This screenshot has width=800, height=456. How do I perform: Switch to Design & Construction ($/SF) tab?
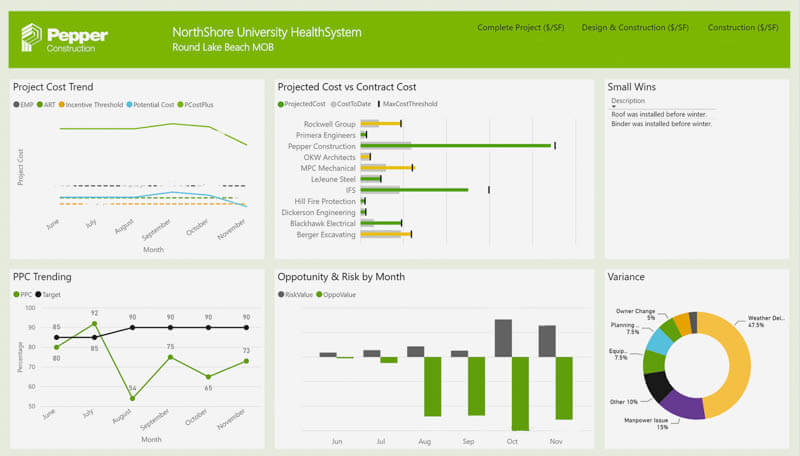pos(635,28)
